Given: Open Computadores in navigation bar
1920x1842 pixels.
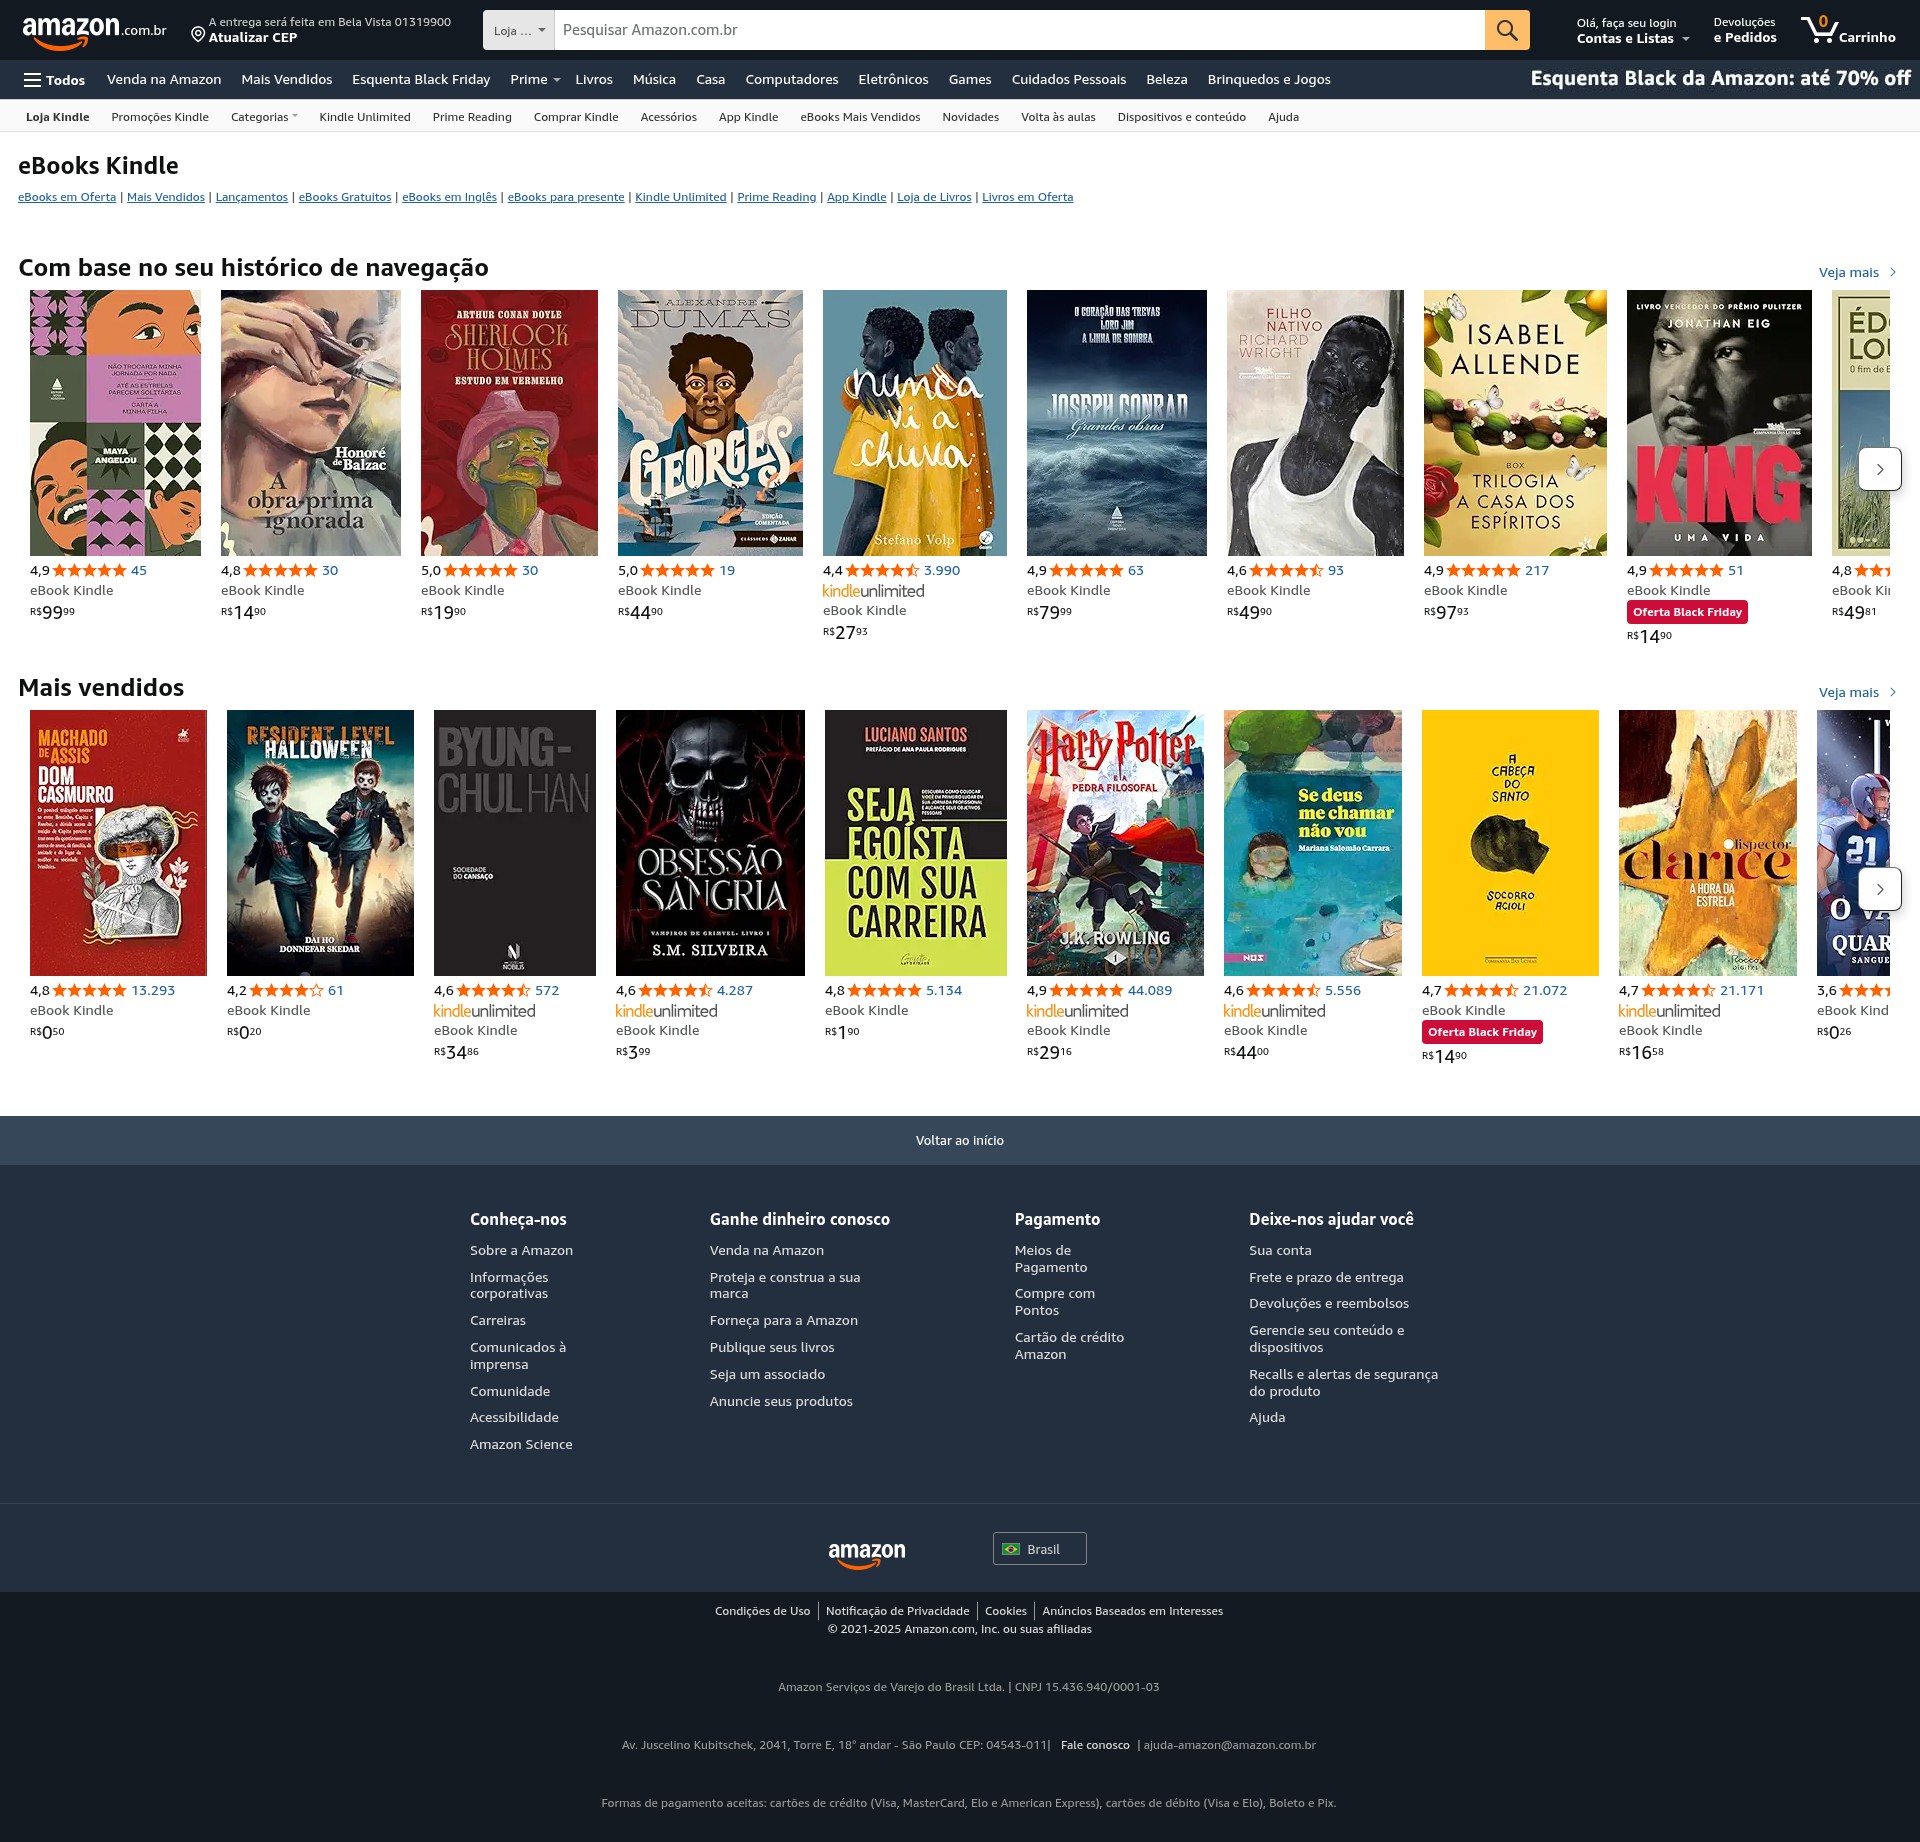Looking at the screenshot, I should pyautogui.click(x=792, y=80).
